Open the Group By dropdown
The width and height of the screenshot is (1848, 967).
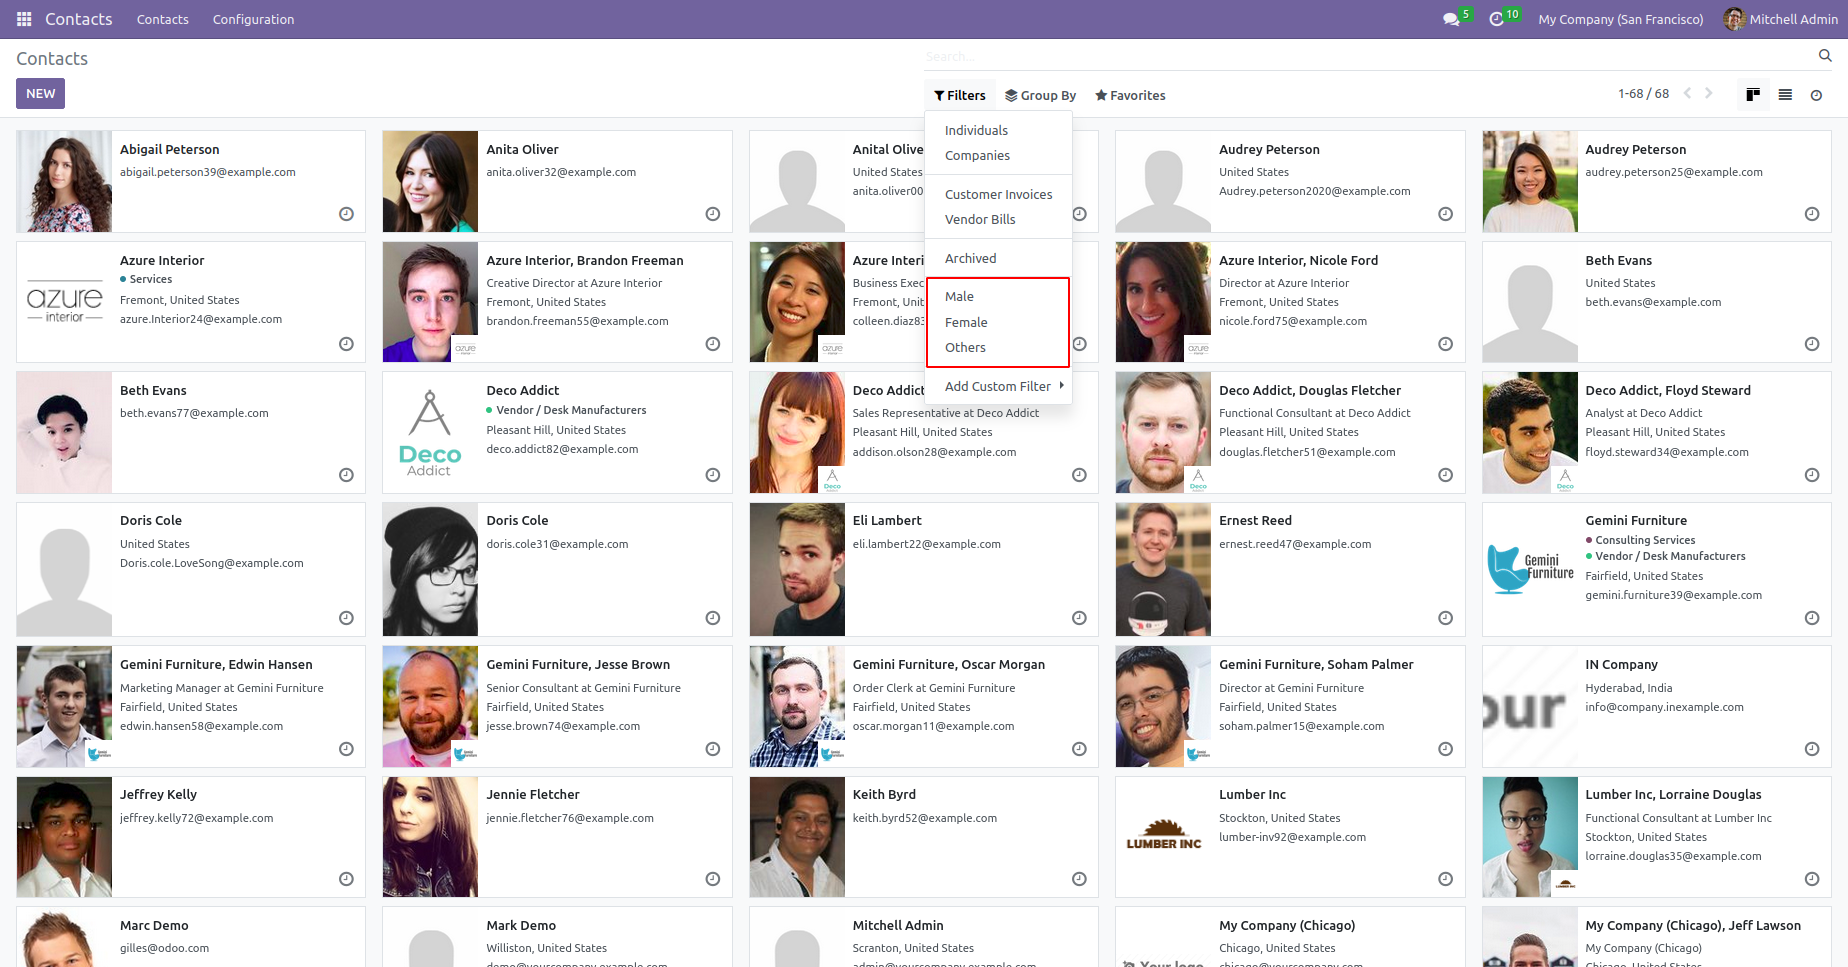(1041, 95)
